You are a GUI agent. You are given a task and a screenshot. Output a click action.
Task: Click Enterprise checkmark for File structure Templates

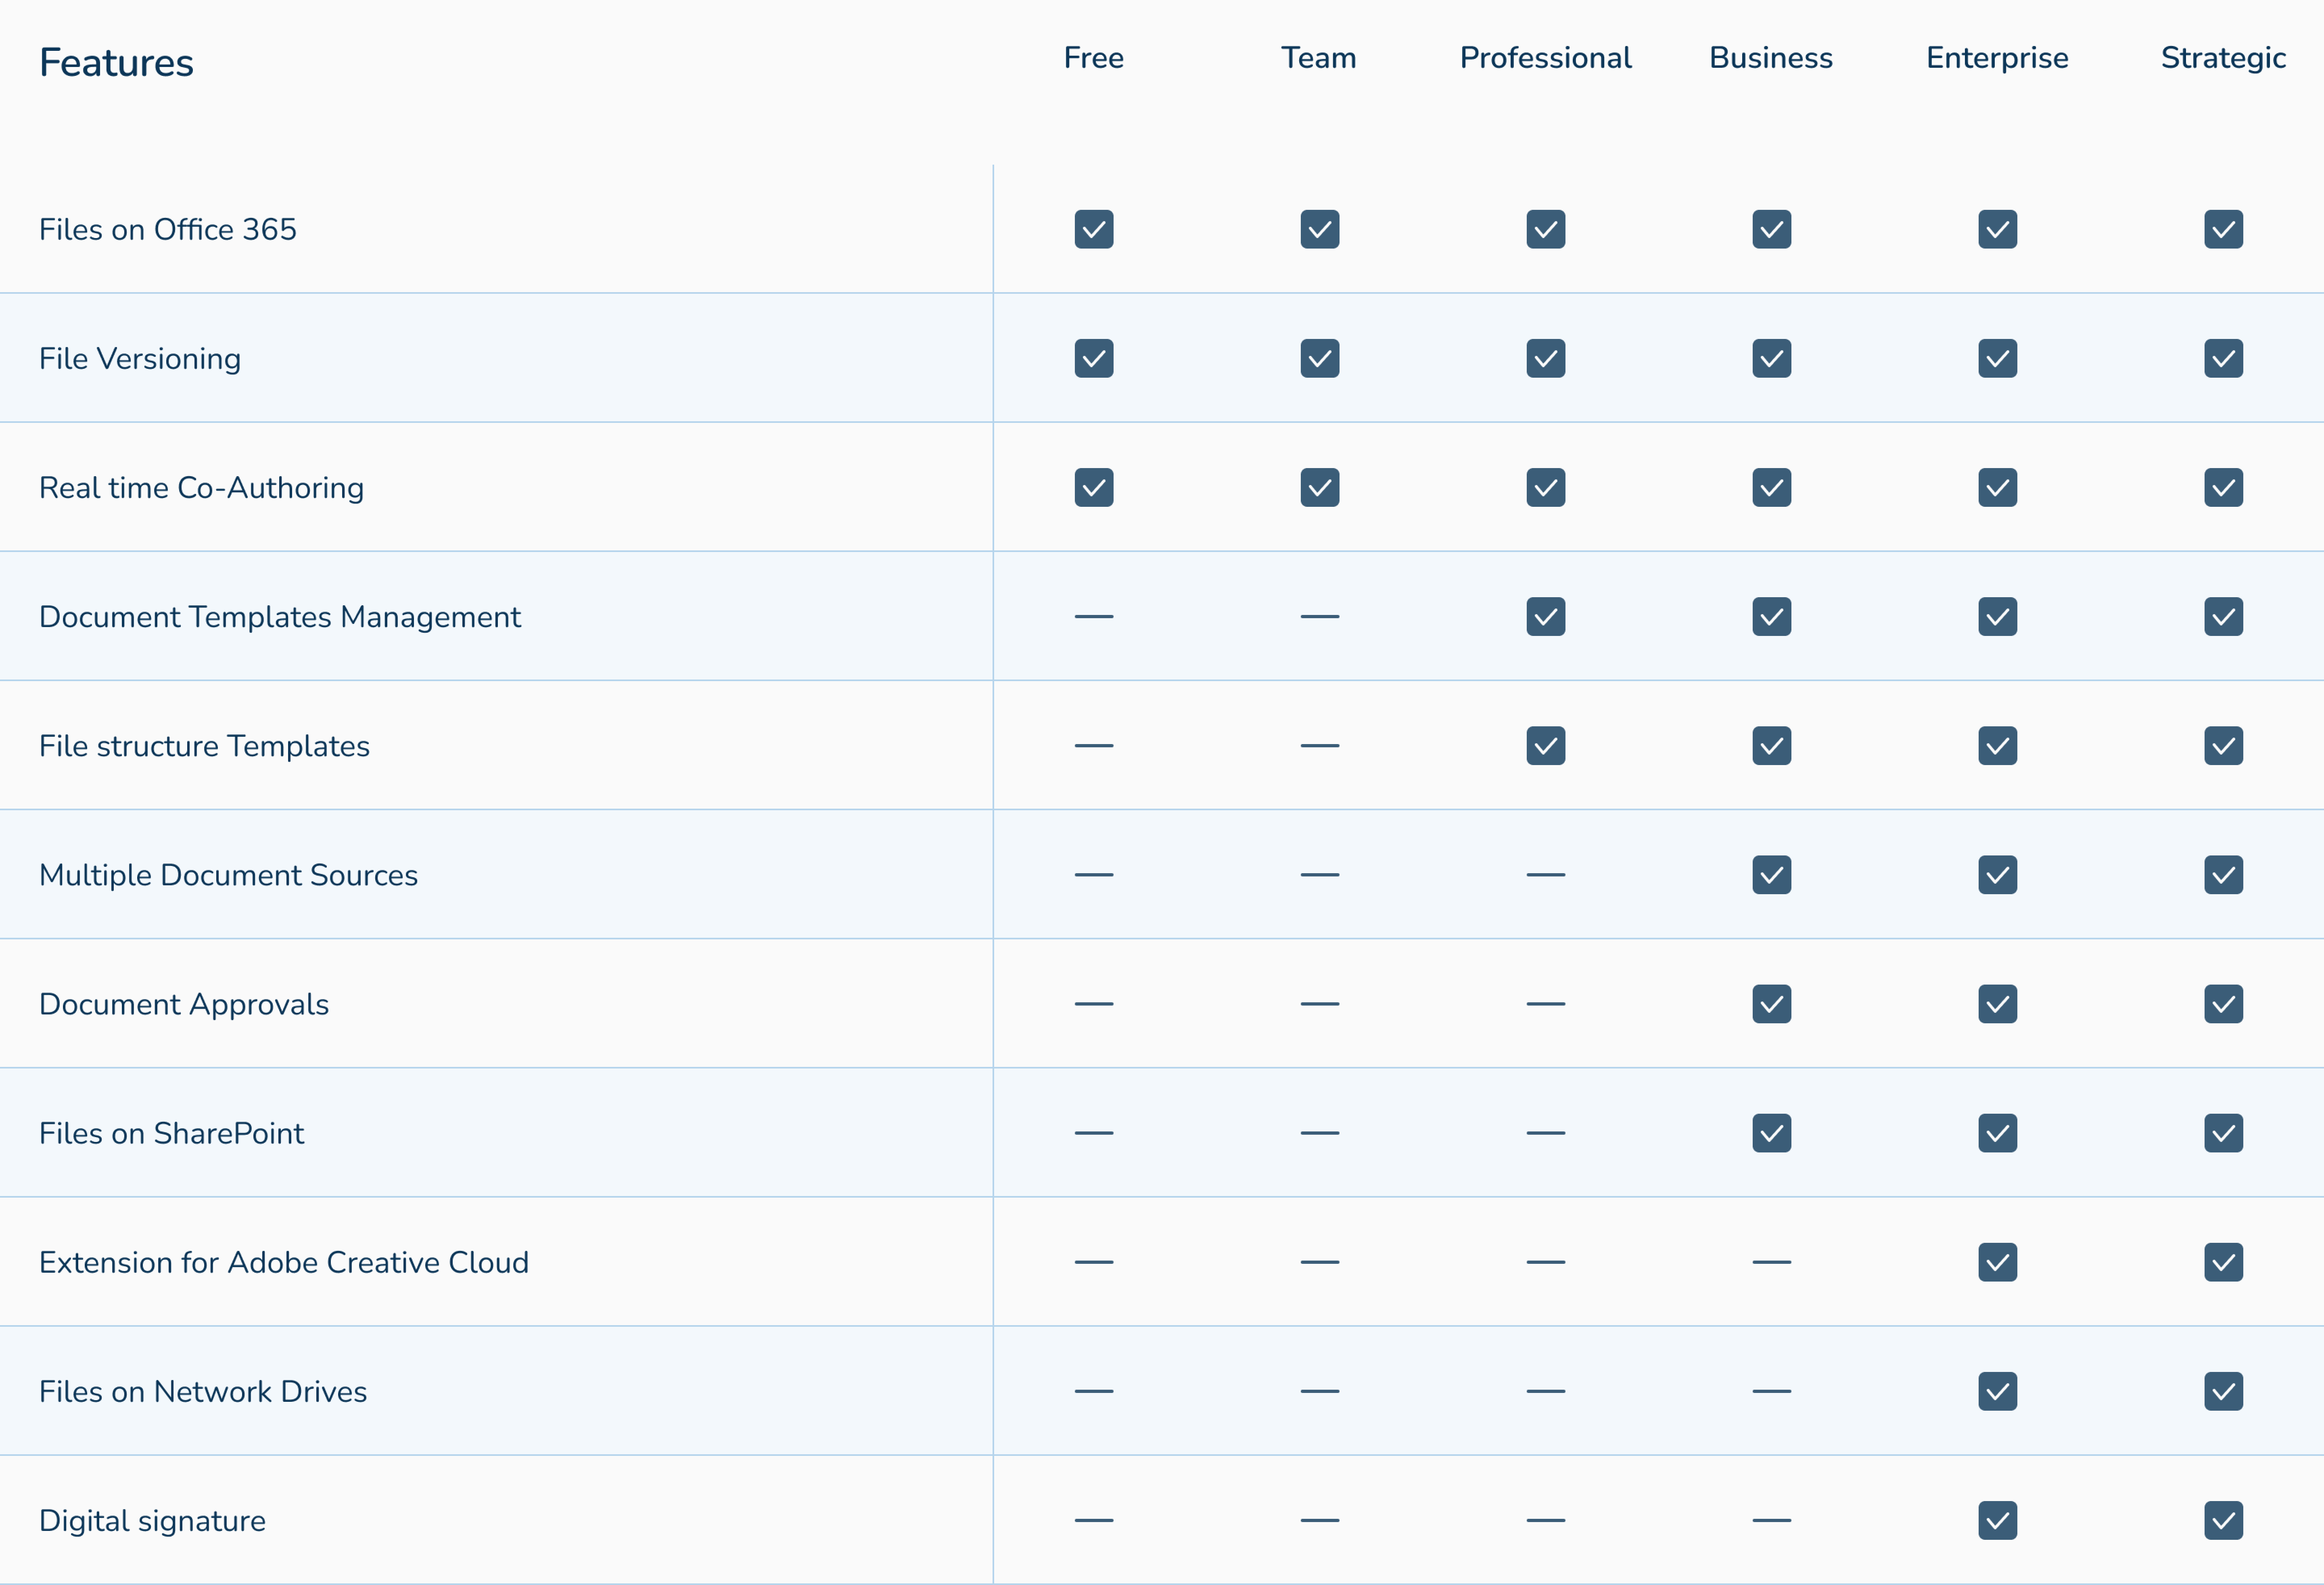tap(1997, 745)
